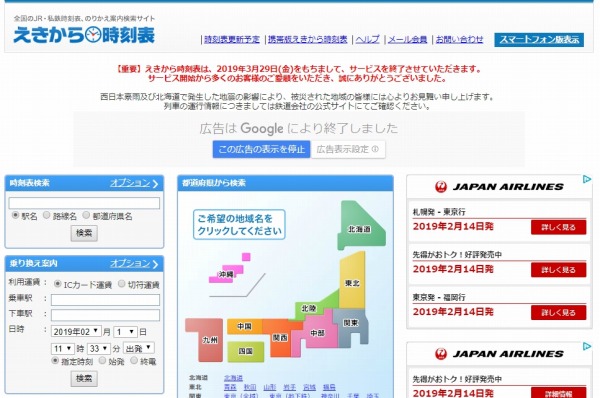Viewport: 600px width, 398px height.
Task: Pick the 中国 map region
Action: (x=244, y=326)
